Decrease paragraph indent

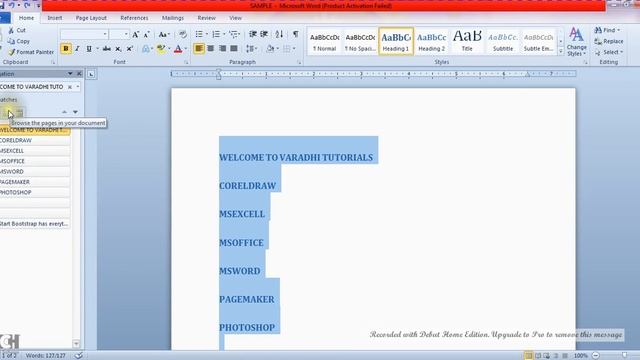tap(253, 34)
